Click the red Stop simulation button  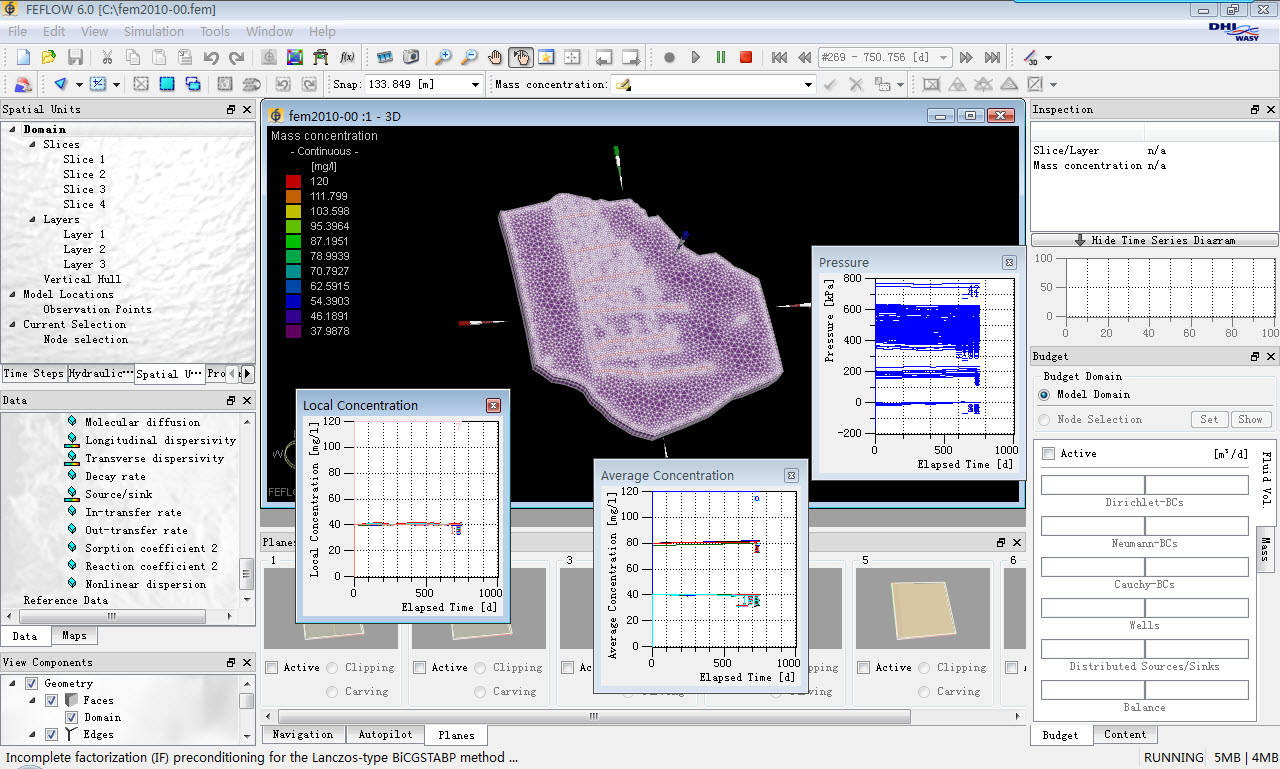tap(746, 58)
